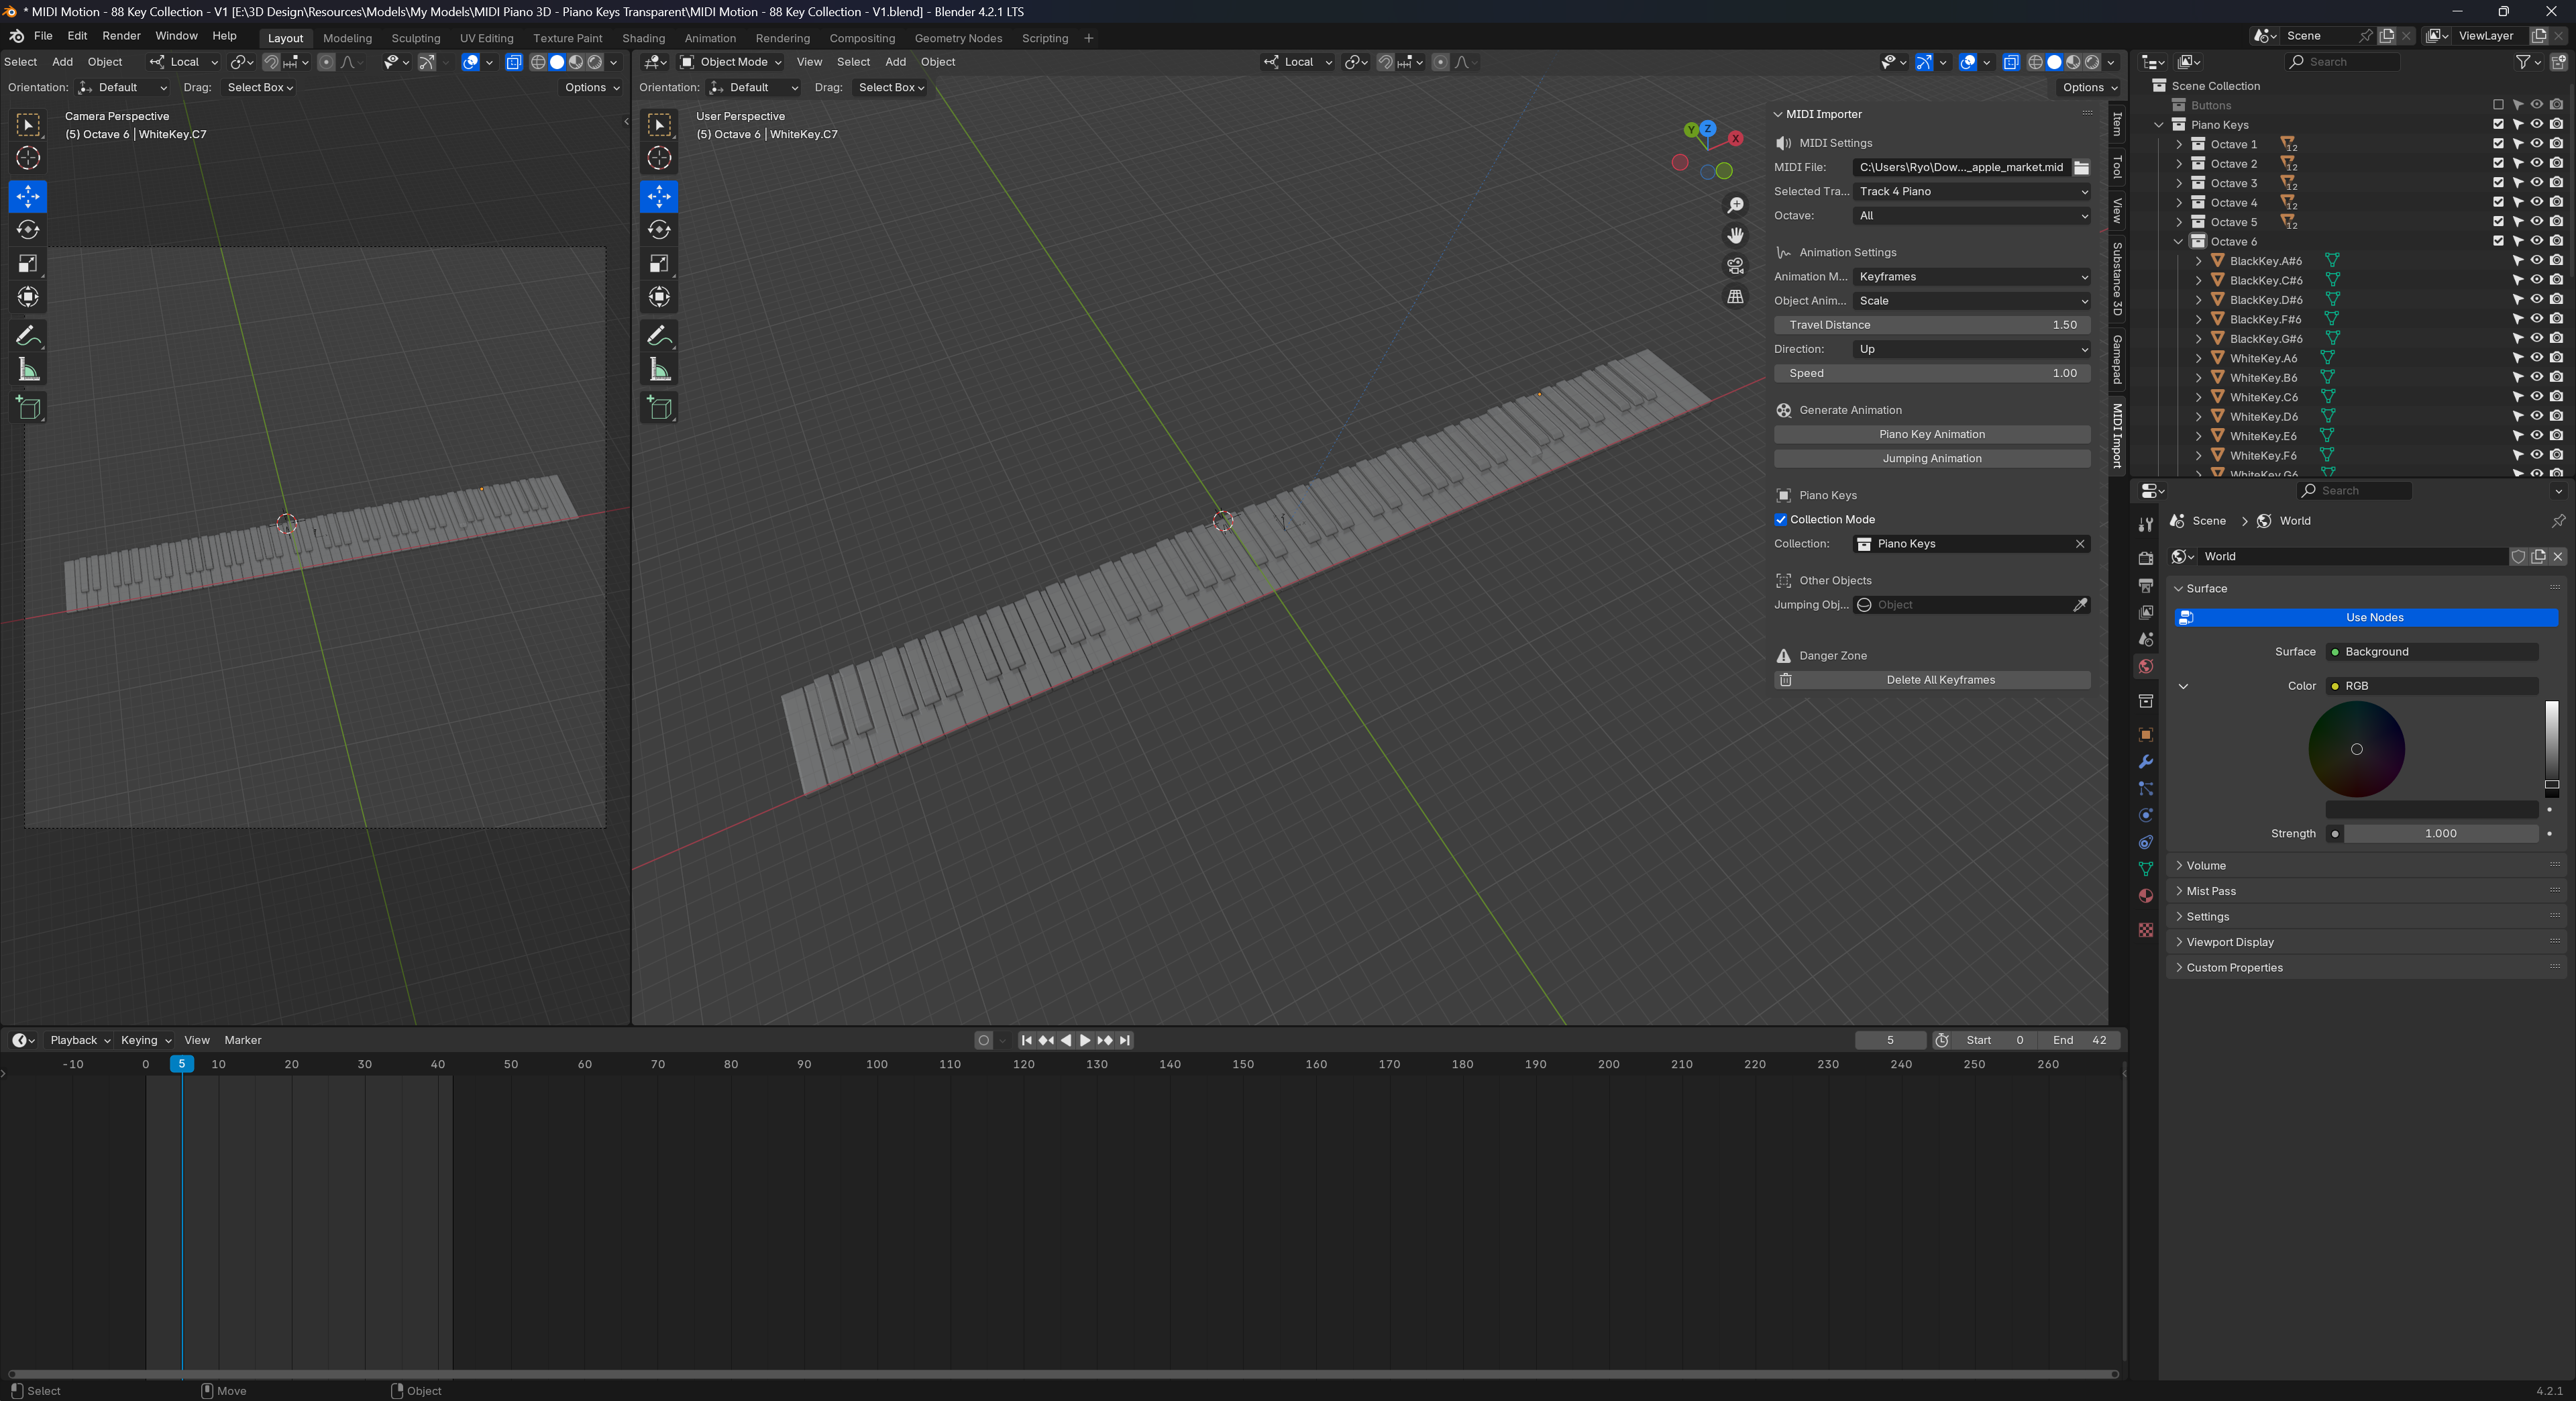Open the Render properties tab icon

click(2145, 558)
